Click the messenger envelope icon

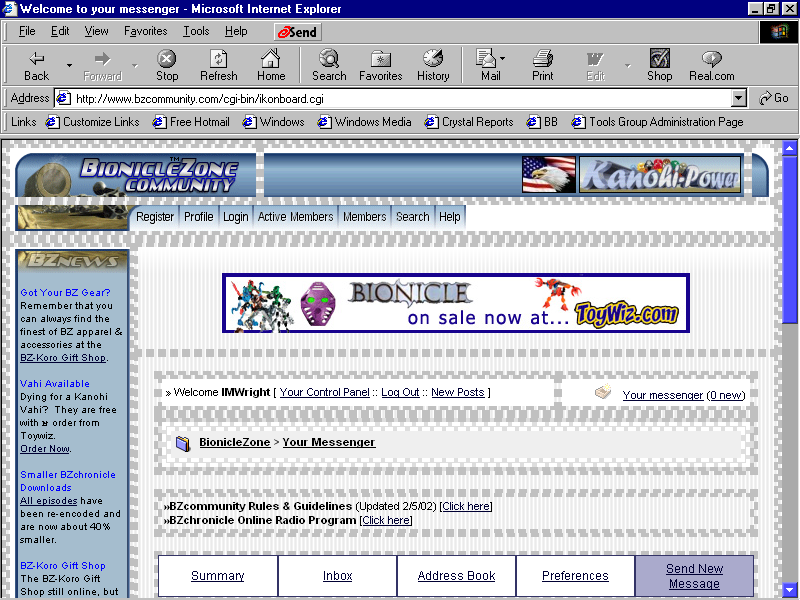point(602,393)
